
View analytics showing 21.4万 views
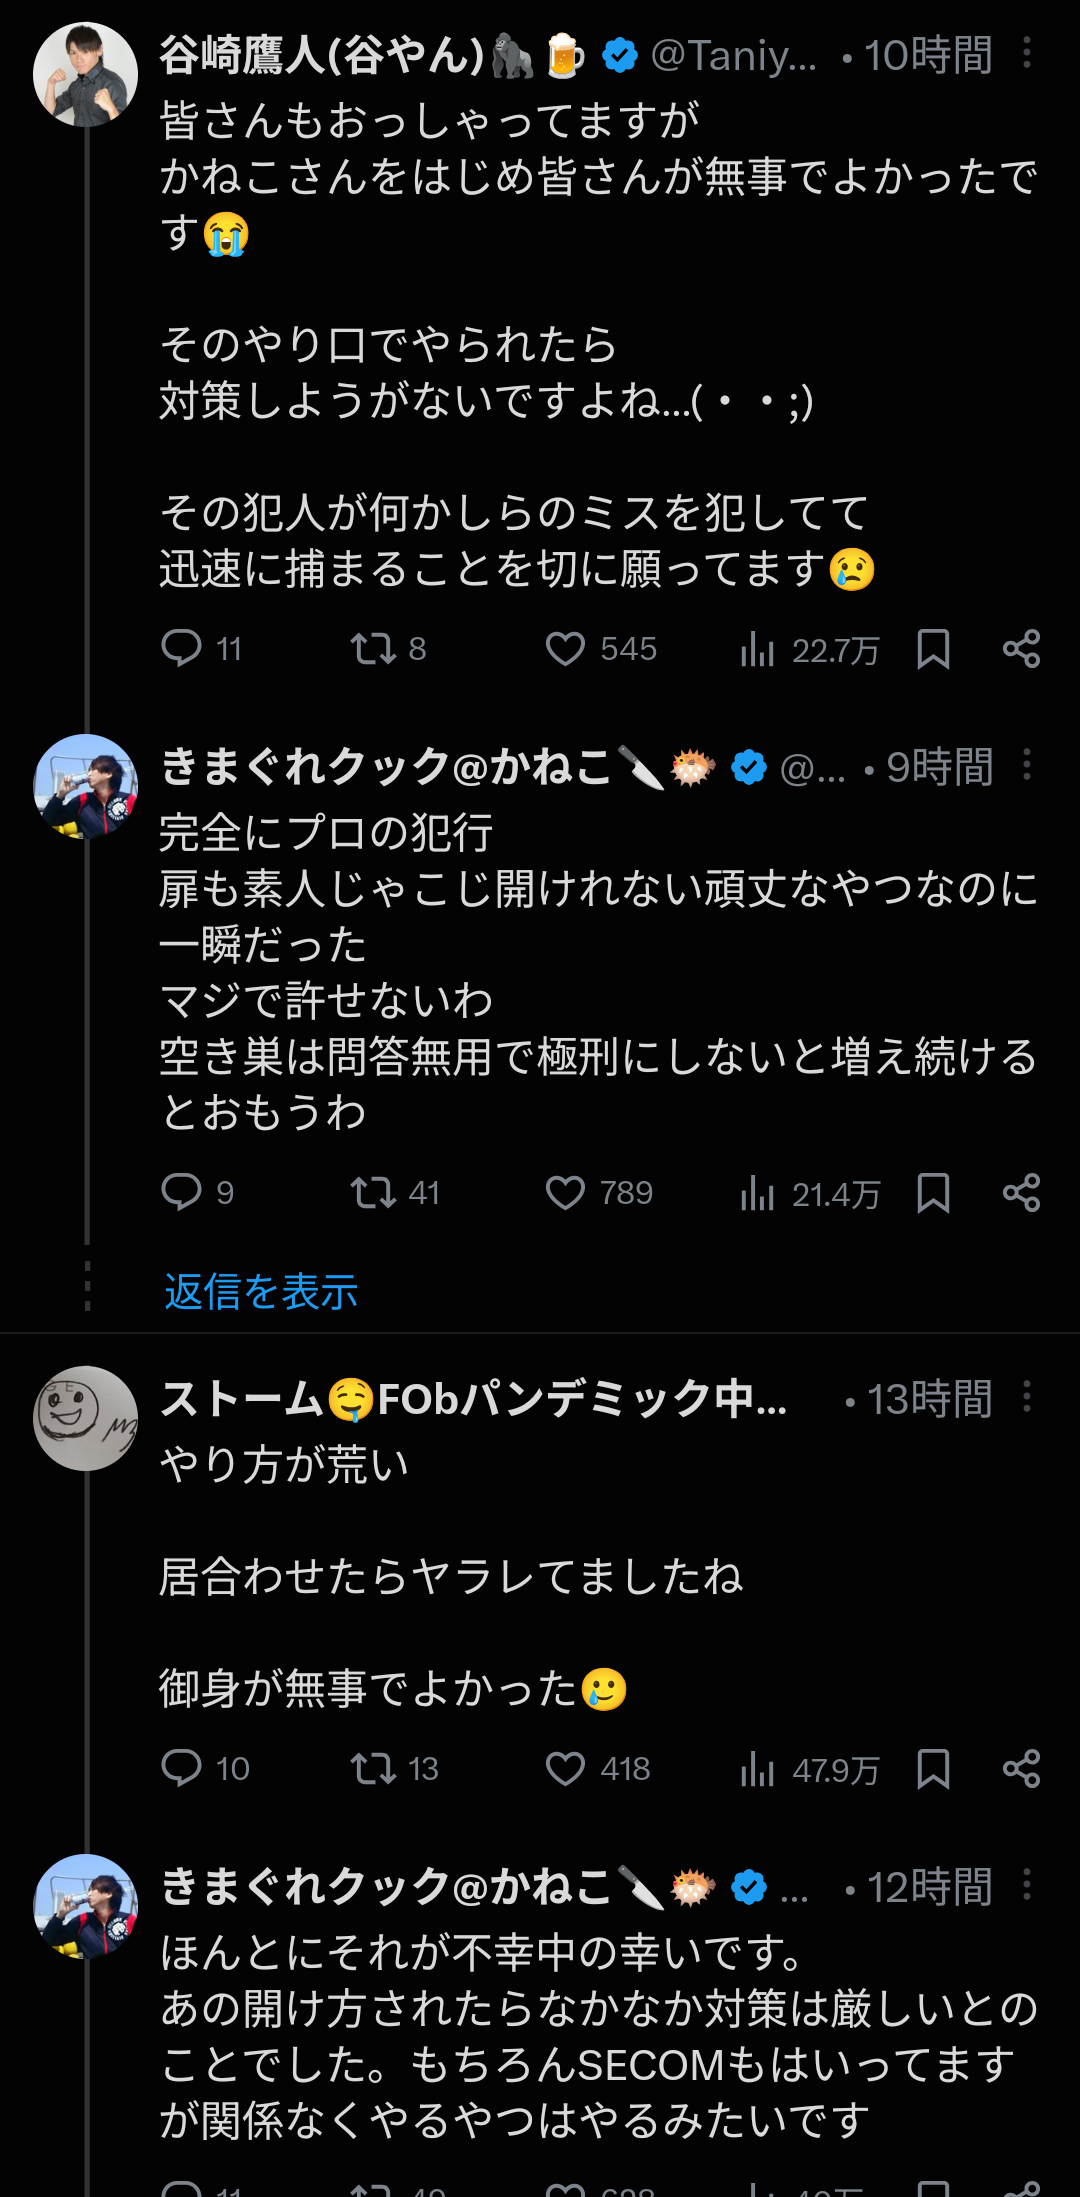[x=810, y=1194]
